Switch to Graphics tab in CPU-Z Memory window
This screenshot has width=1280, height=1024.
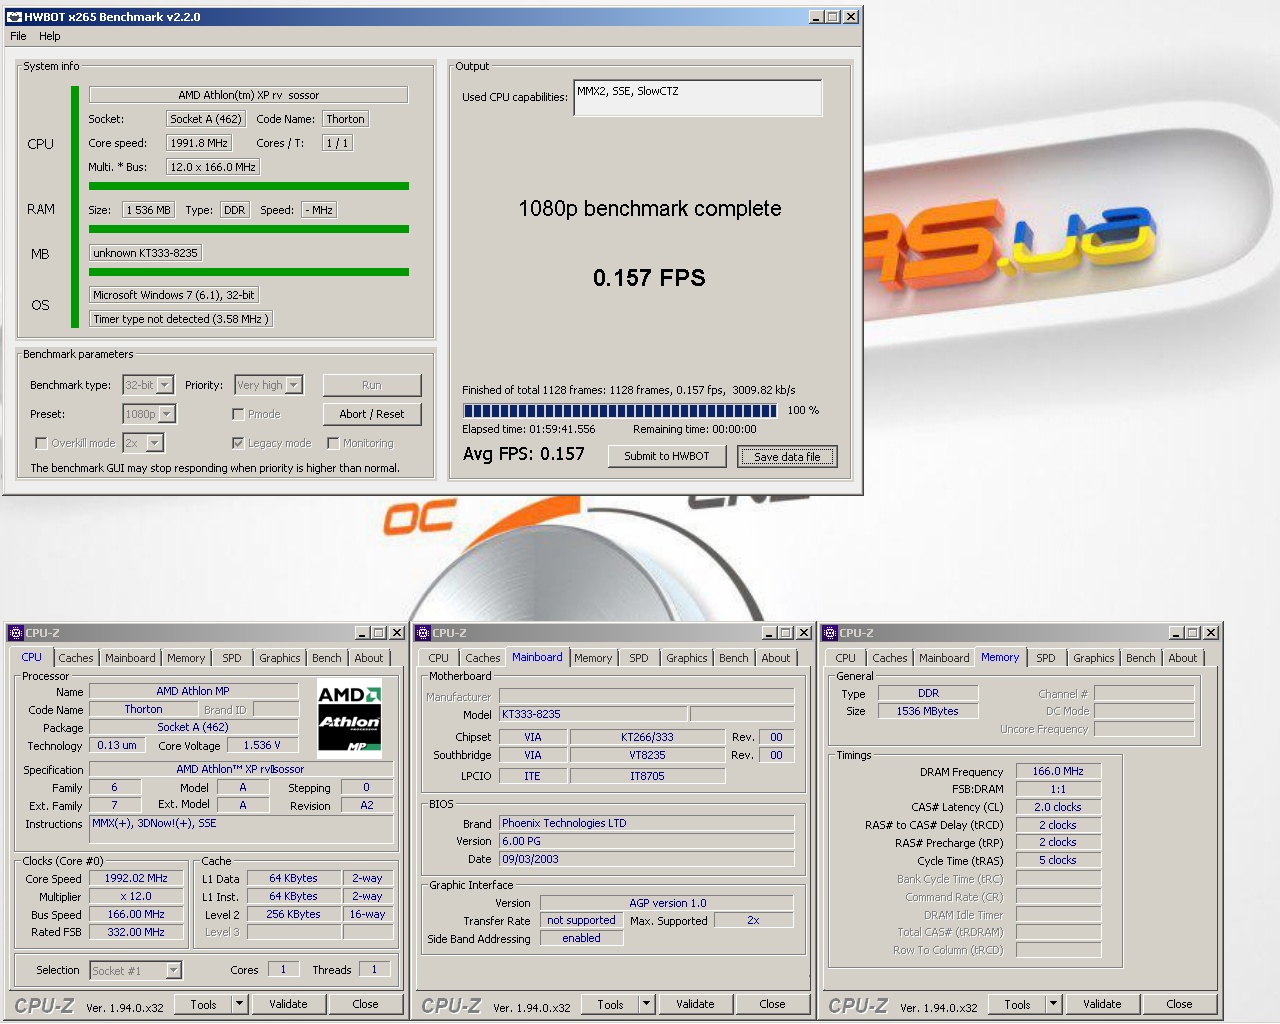click(1094, 658)
